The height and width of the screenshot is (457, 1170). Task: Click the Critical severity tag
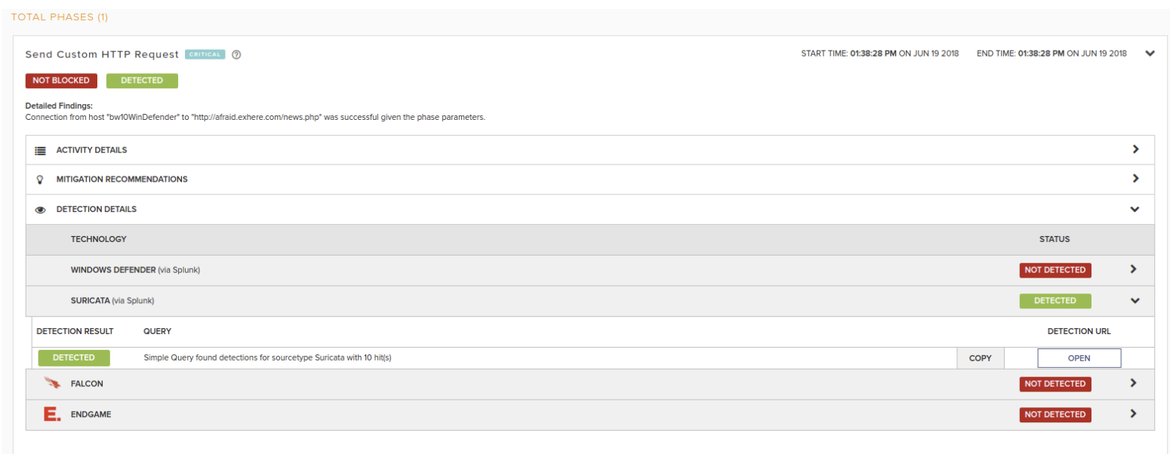pos(206,55)
